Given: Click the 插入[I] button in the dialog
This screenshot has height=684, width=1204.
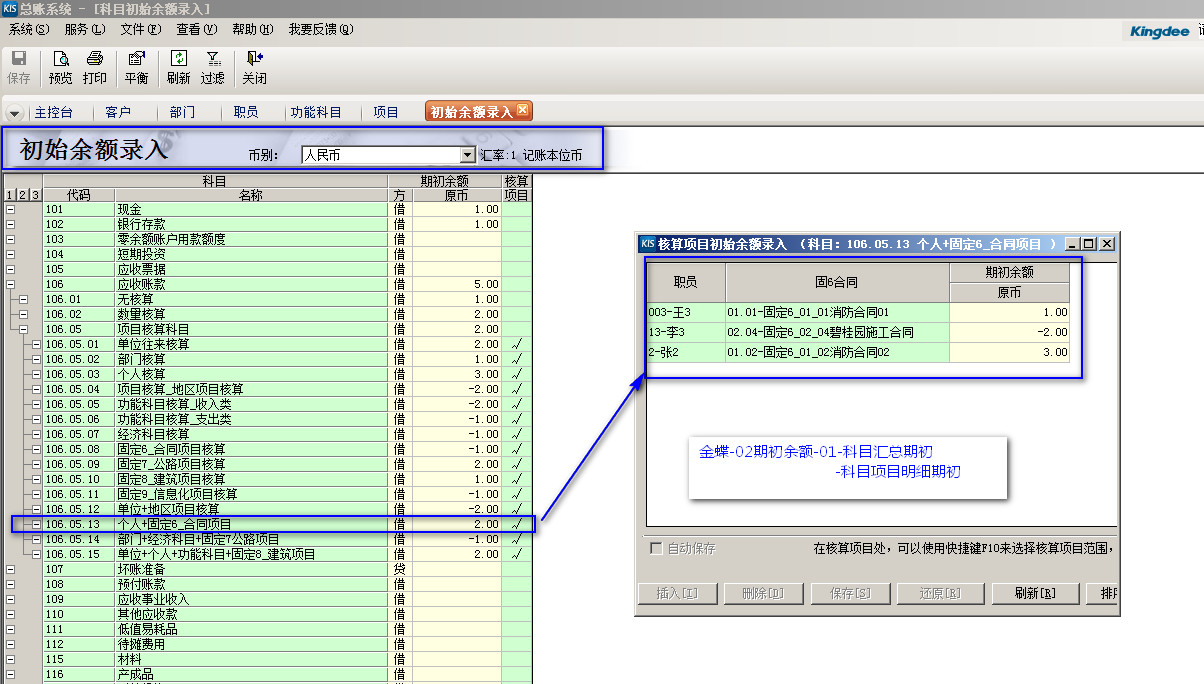Looking at the screenshot, I should [677, 593].
